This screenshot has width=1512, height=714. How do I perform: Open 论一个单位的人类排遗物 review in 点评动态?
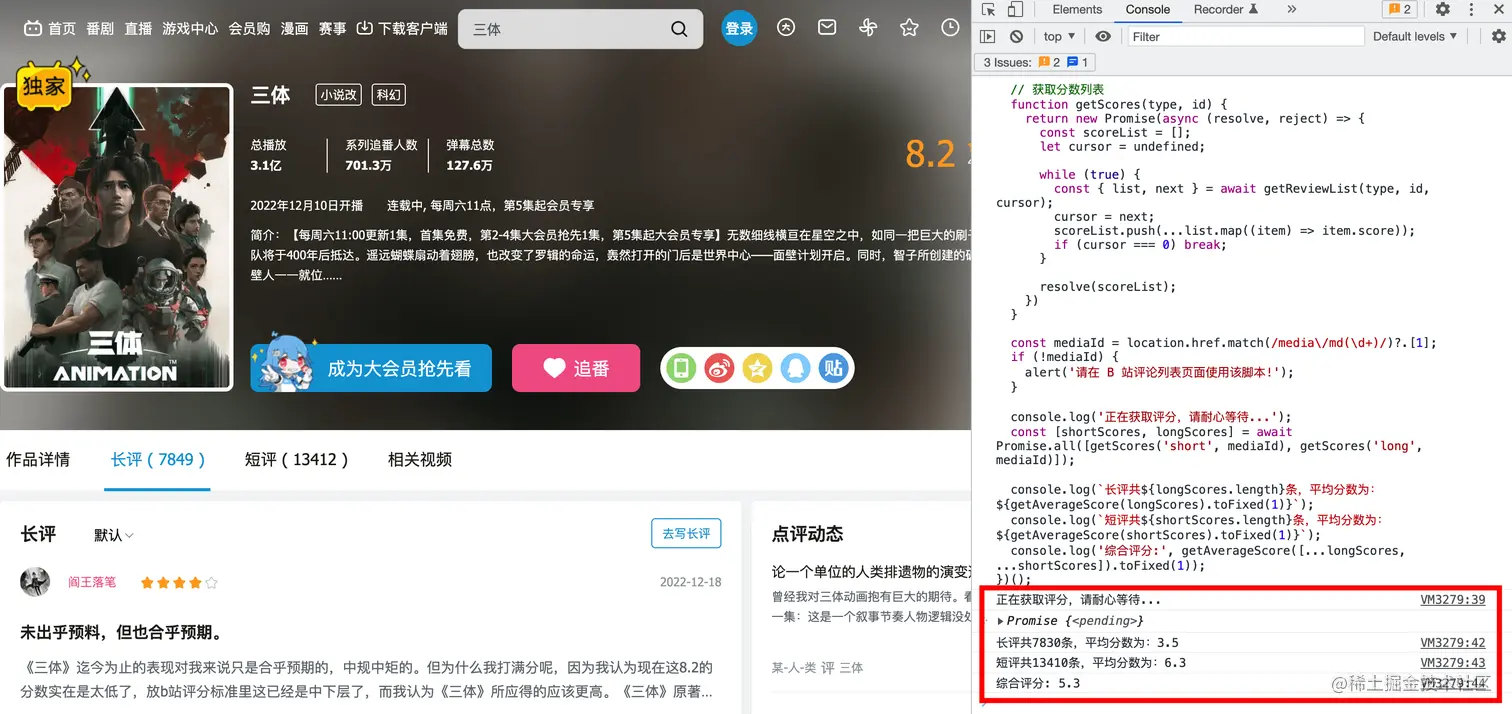(870, 571)
